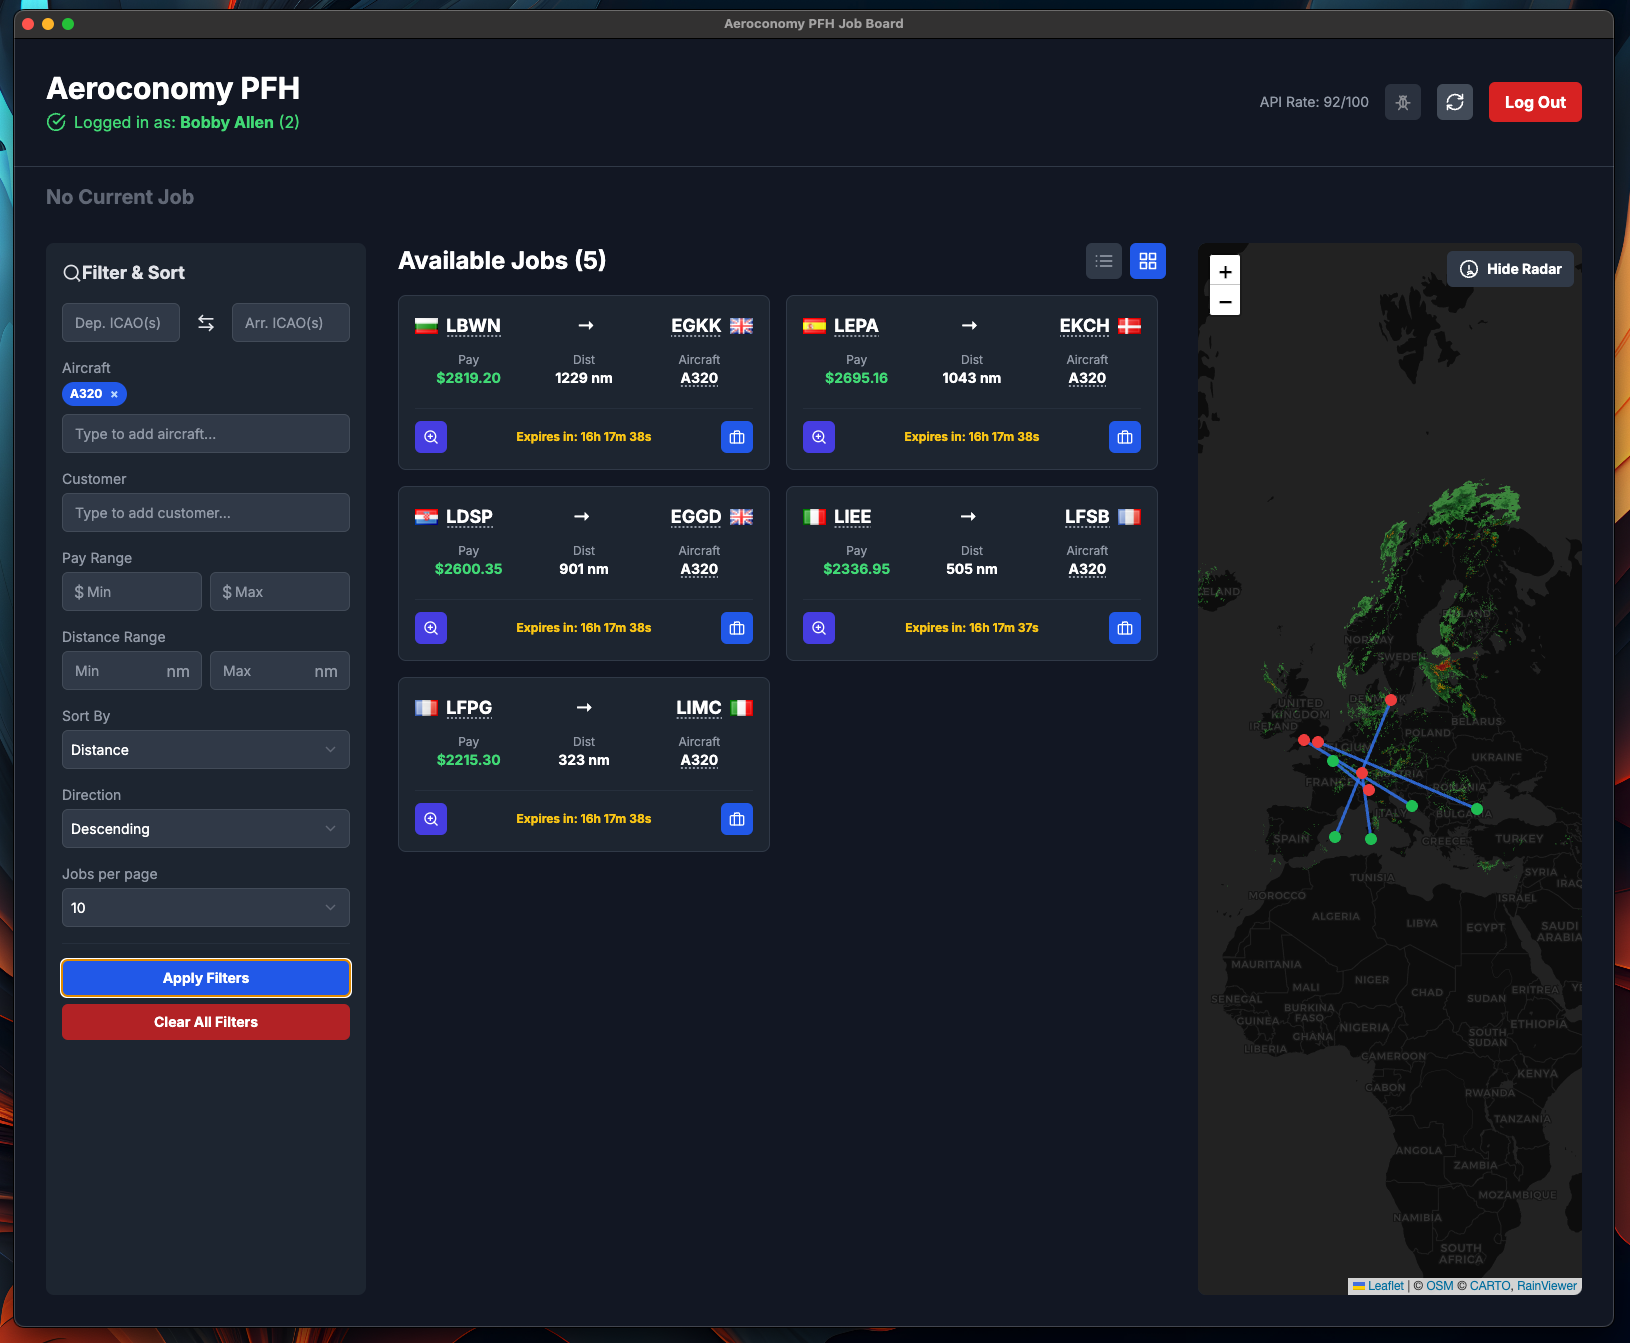Click the refresh icon near API Rate
Viewport: 1630px width, 1343px height.
point(1455,102)
